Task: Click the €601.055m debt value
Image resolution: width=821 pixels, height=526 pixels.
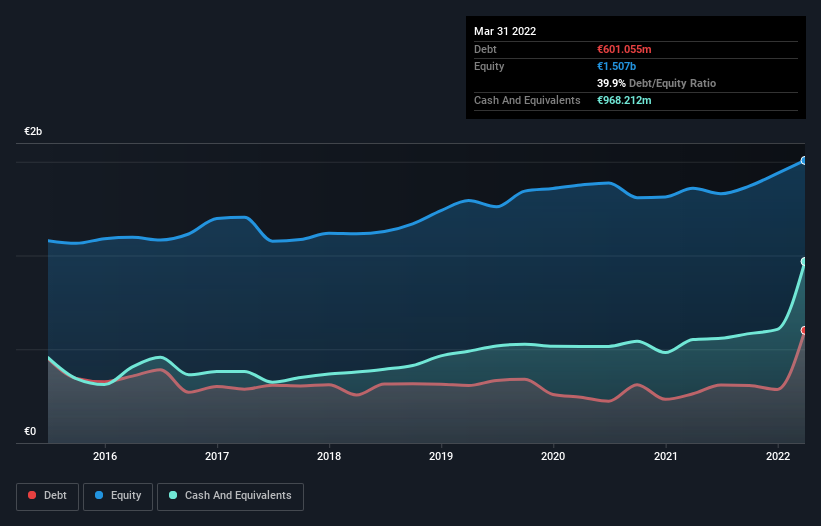Action: (624, 49)
